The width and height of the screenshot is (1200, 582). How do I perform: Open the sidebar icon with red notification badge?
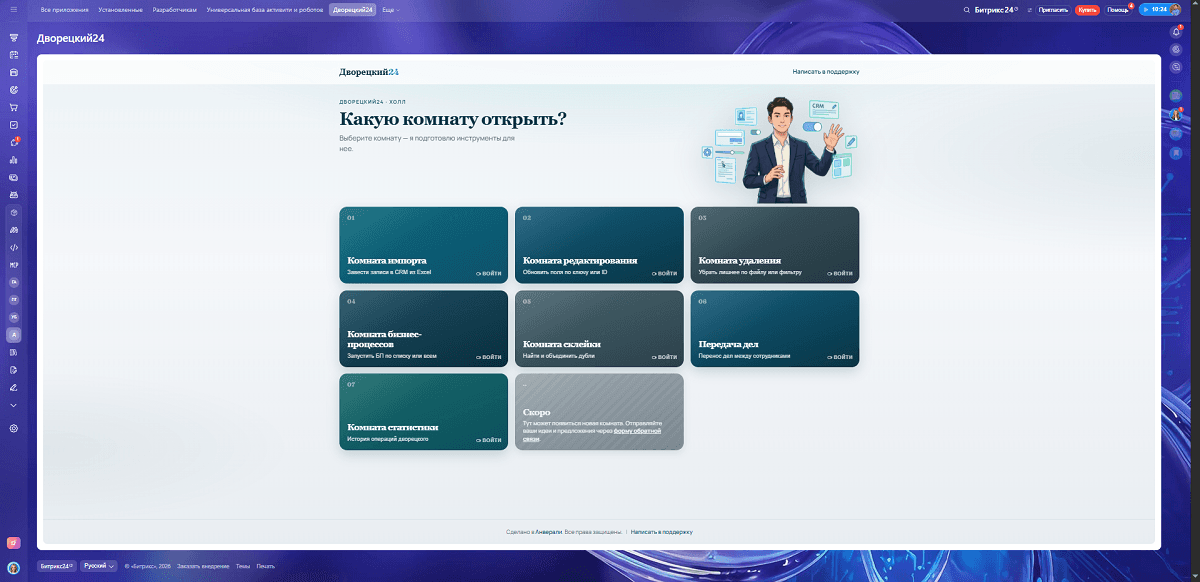14,142
